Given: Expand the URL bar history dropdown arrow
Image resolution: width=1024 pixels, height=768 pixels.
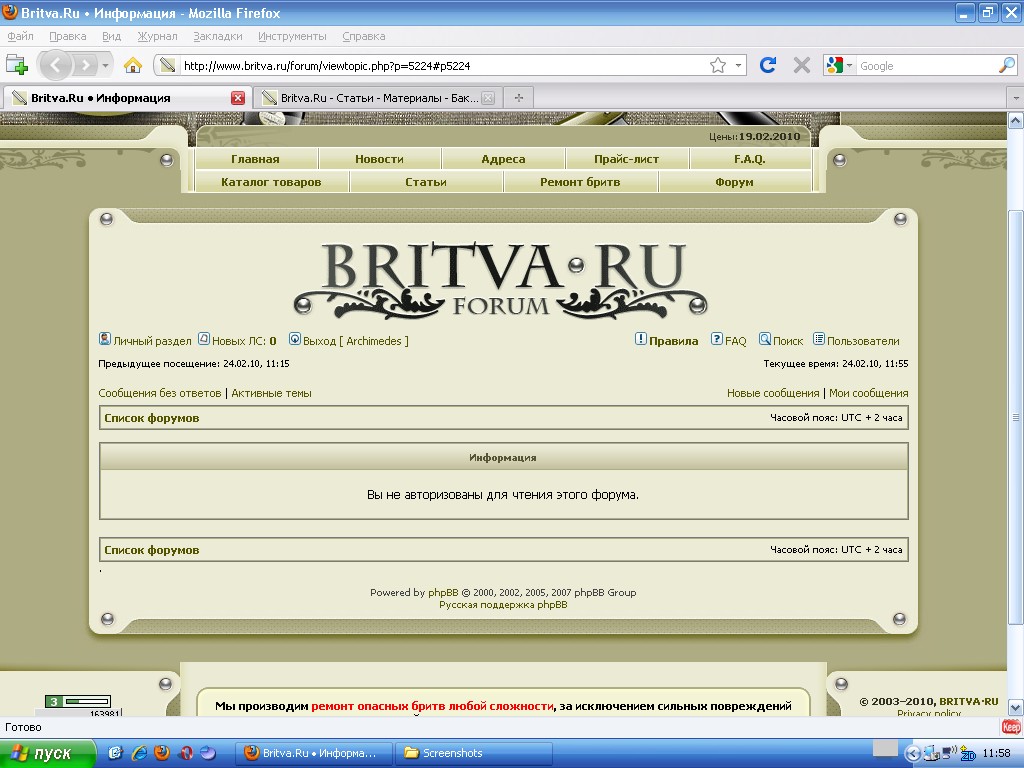Looking at the screenshot, I should tap(739, 66).
